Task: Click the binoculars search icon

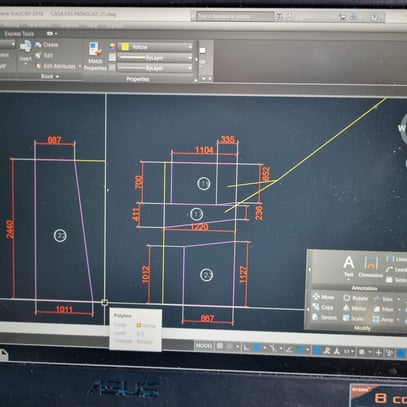Action: pyautogui.click(x=280, y=16)
